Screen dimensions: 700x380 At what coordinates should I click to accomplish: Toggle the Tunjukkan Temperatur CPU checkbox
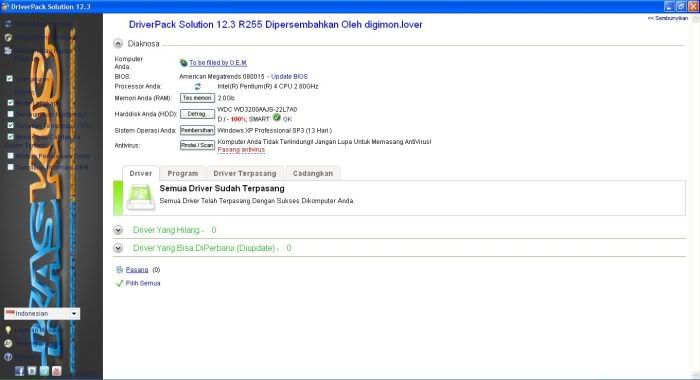tap(10, 125)
